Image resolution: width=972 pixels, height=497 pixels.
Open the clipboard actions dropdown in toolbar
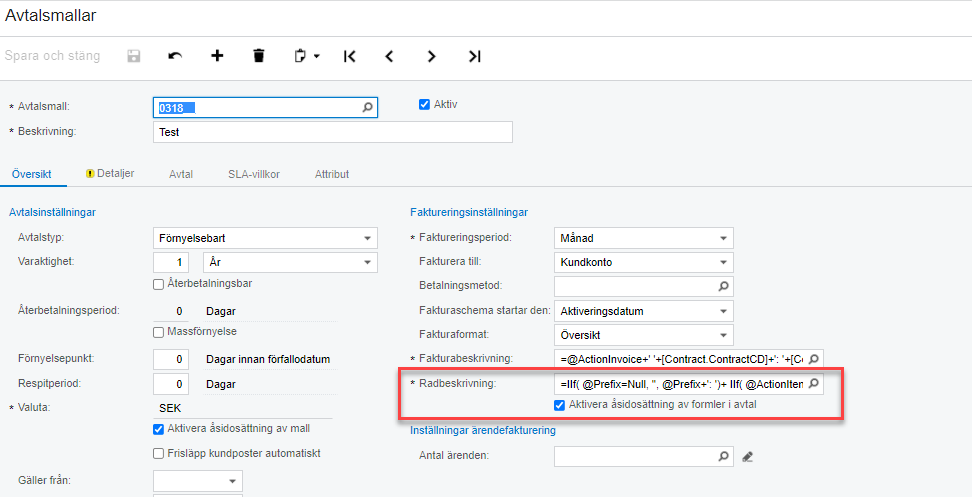point(306,56)
